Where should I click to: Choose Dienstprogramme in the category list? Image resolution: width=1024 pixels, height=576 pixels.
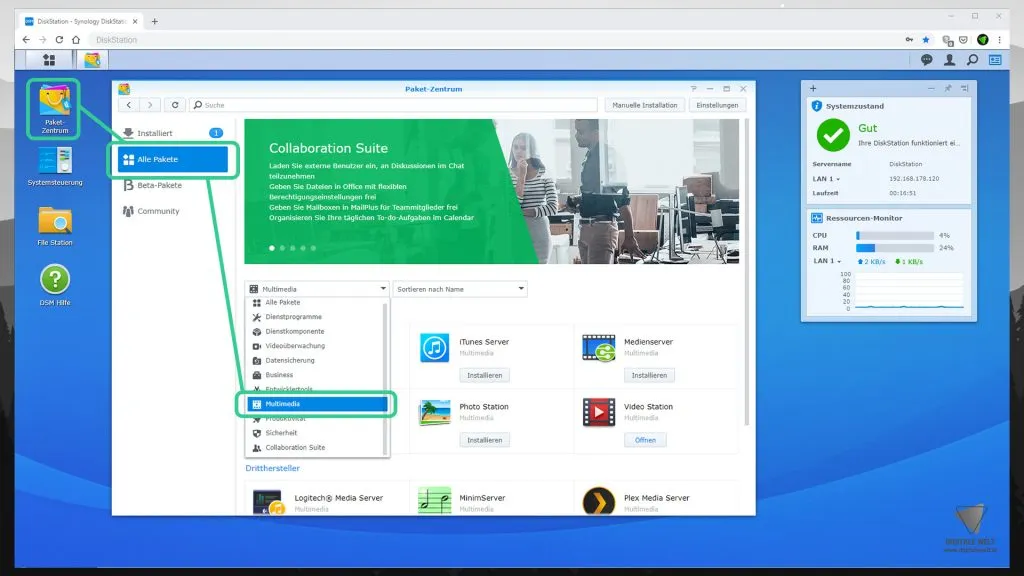pos(316,317)
